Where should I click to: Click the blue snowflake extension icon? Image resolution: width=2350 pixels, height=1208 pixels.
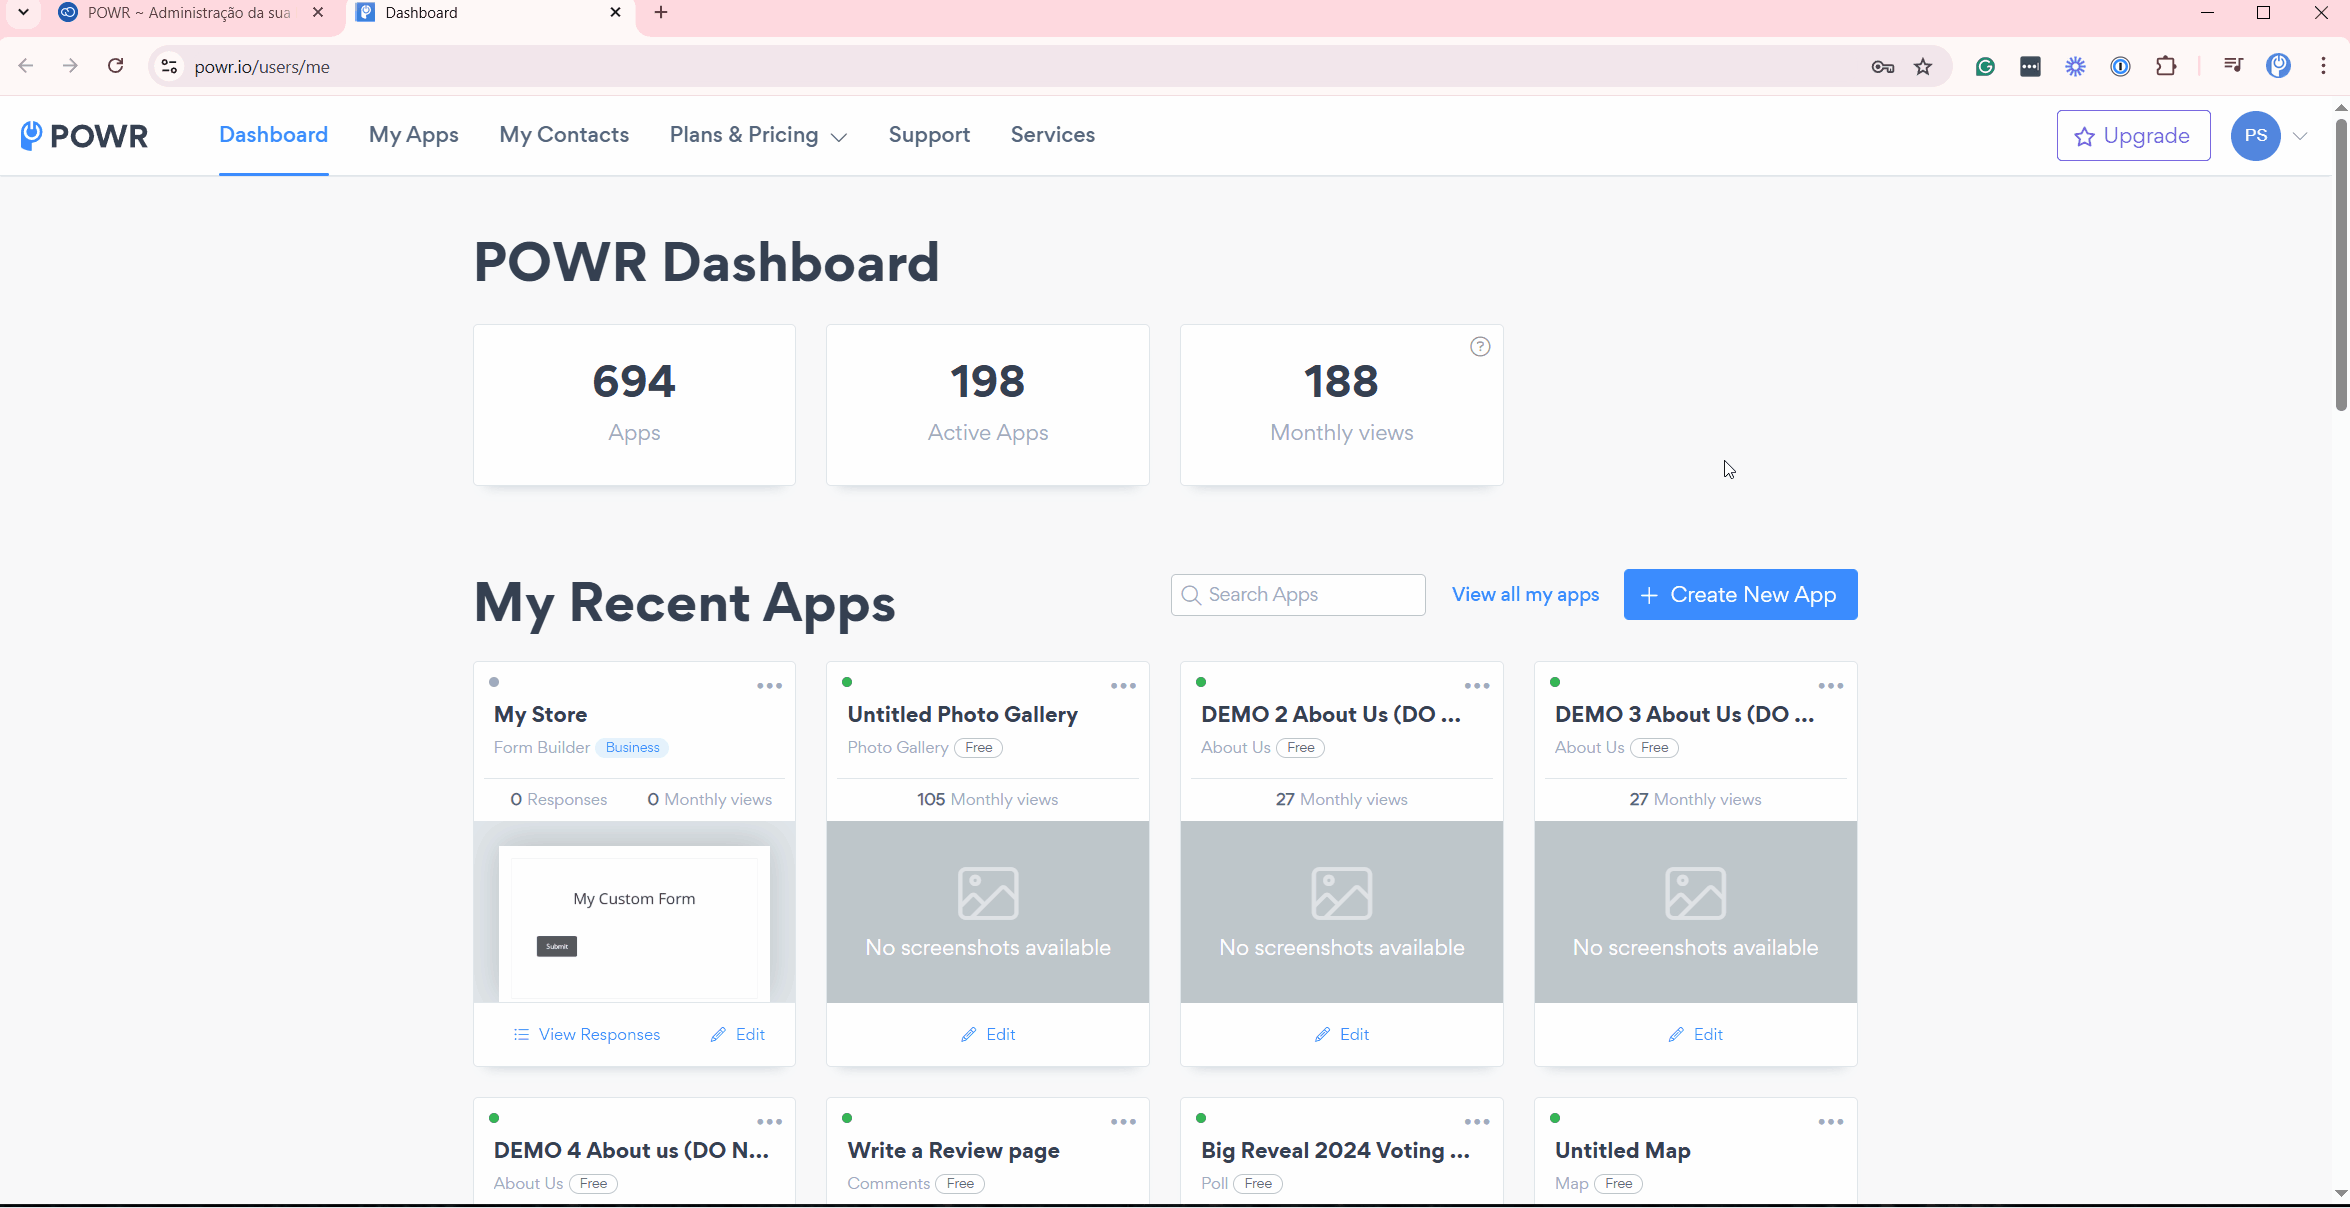point(2076,67)
